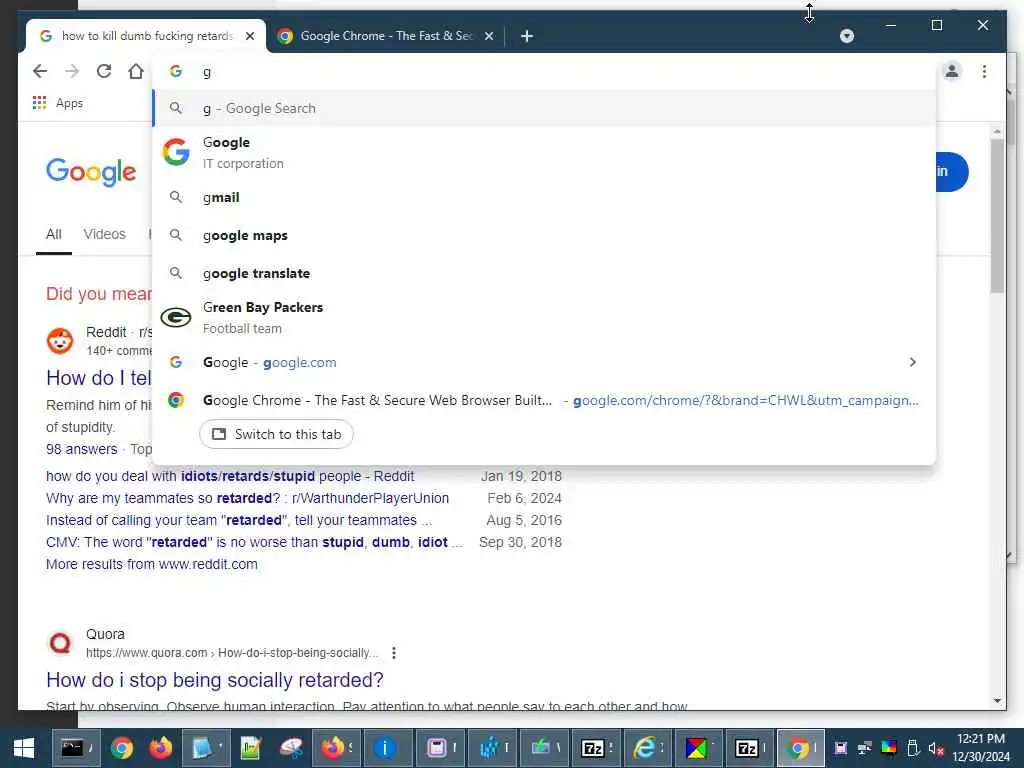Open the '98 answers' link
1024x768 pixels.
[82, 449]
